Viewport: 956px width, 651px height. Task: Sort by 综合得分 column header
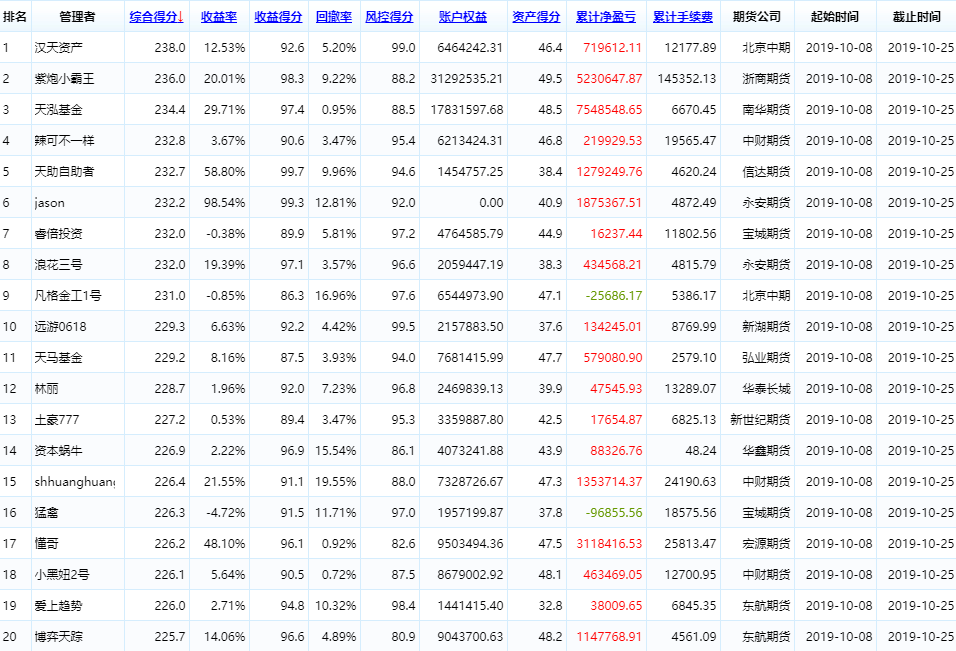[x=157, y=17]
